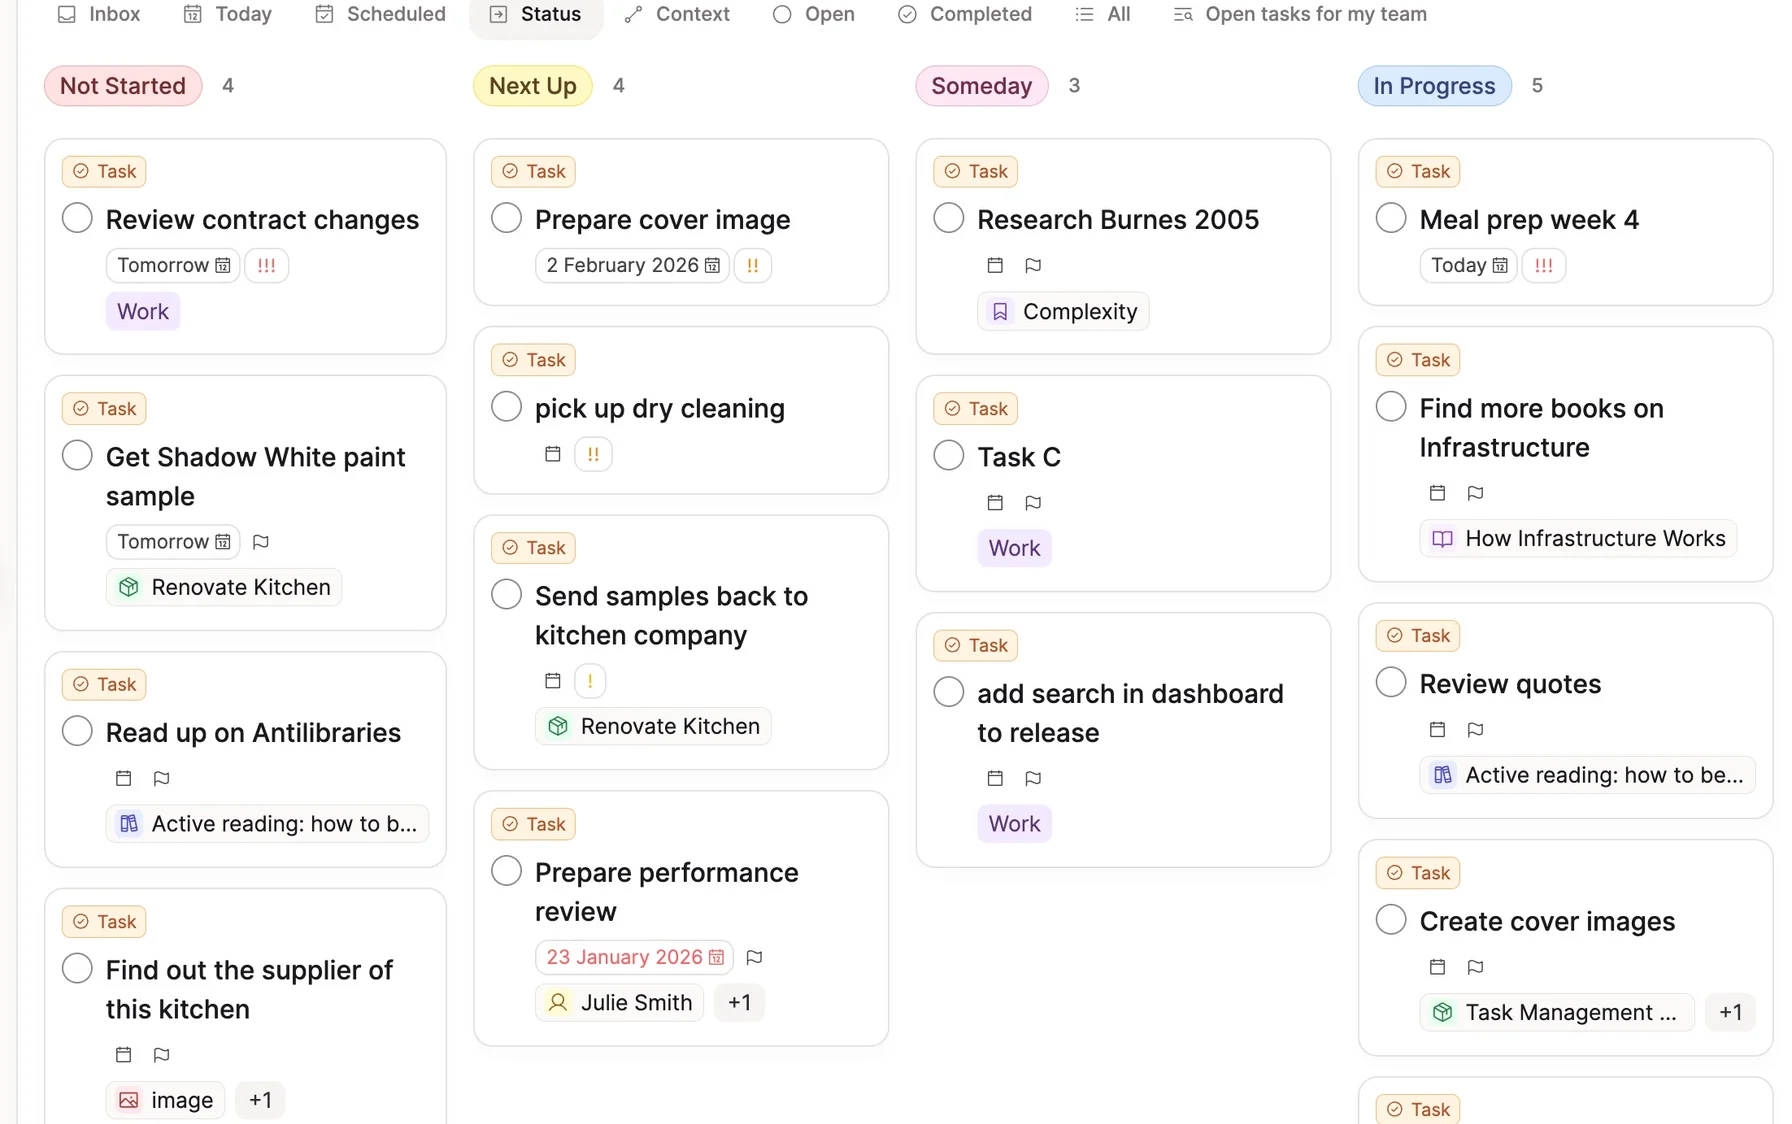Switch to the Completed tab
The image size is (1792, 1124).
click(965, 14)
